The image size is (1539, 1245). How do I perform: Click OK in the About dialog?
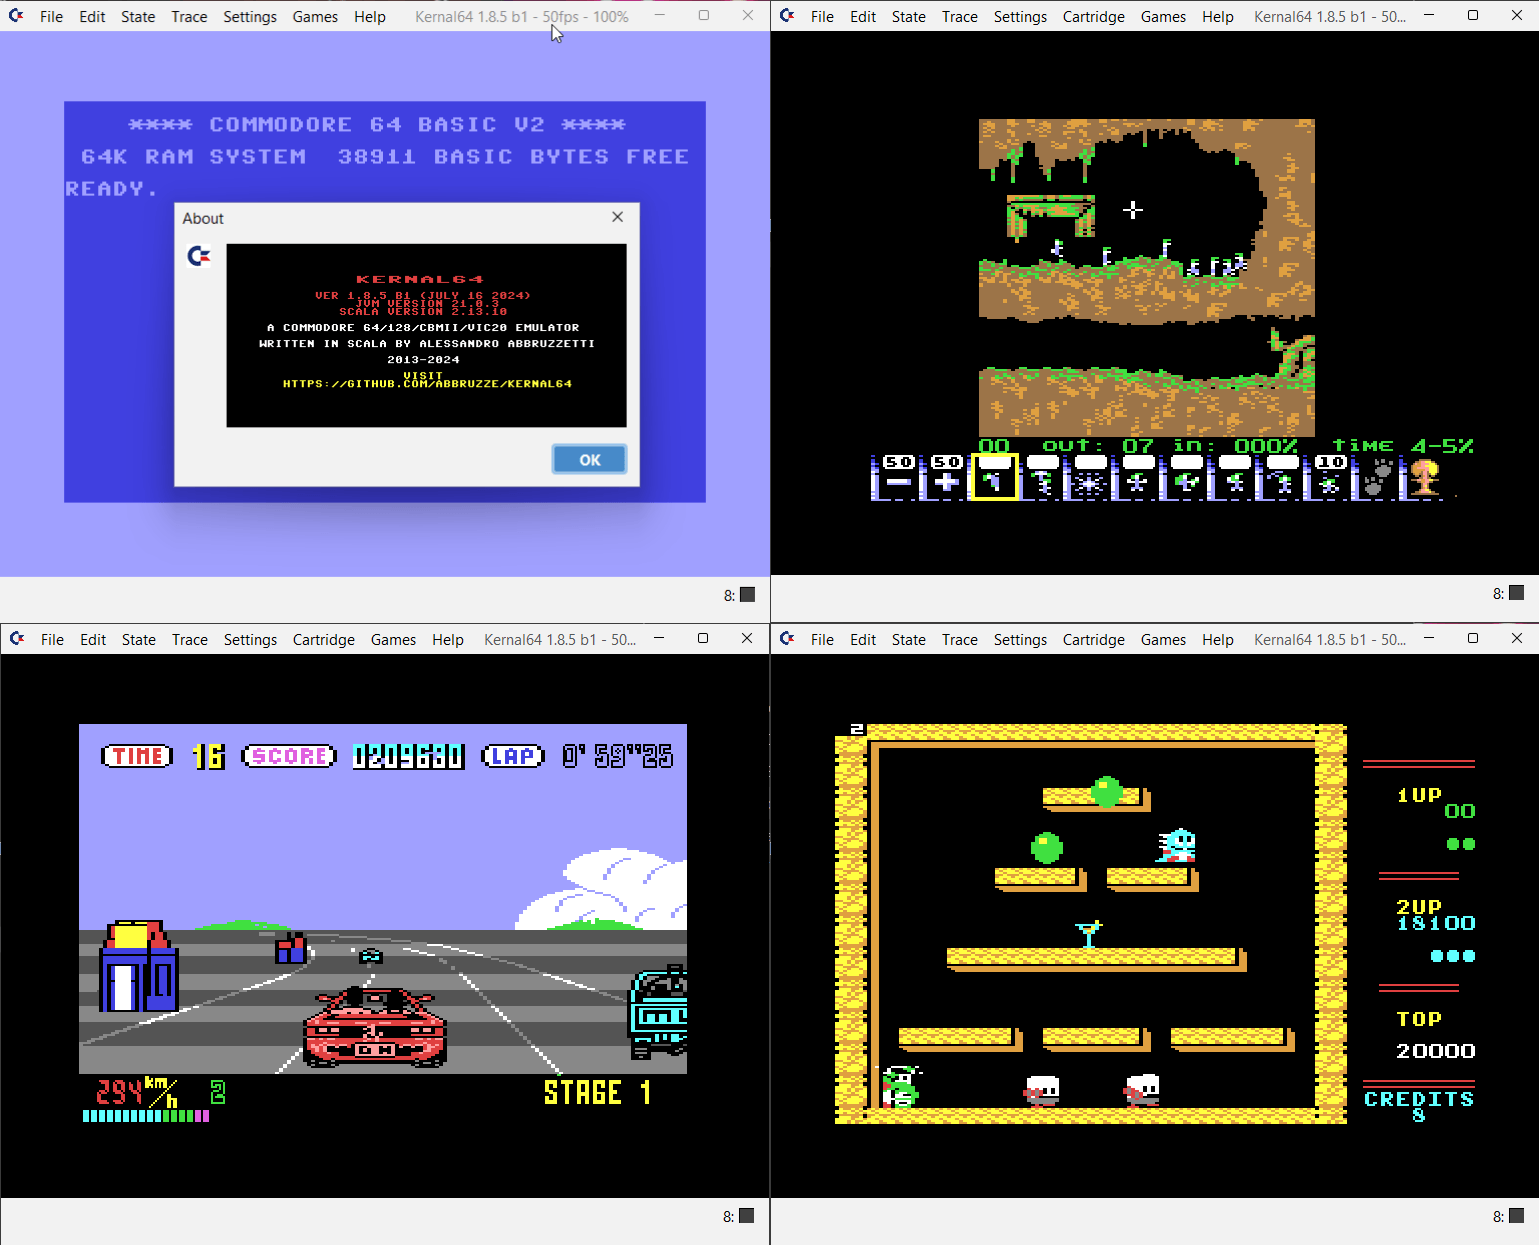589,460
